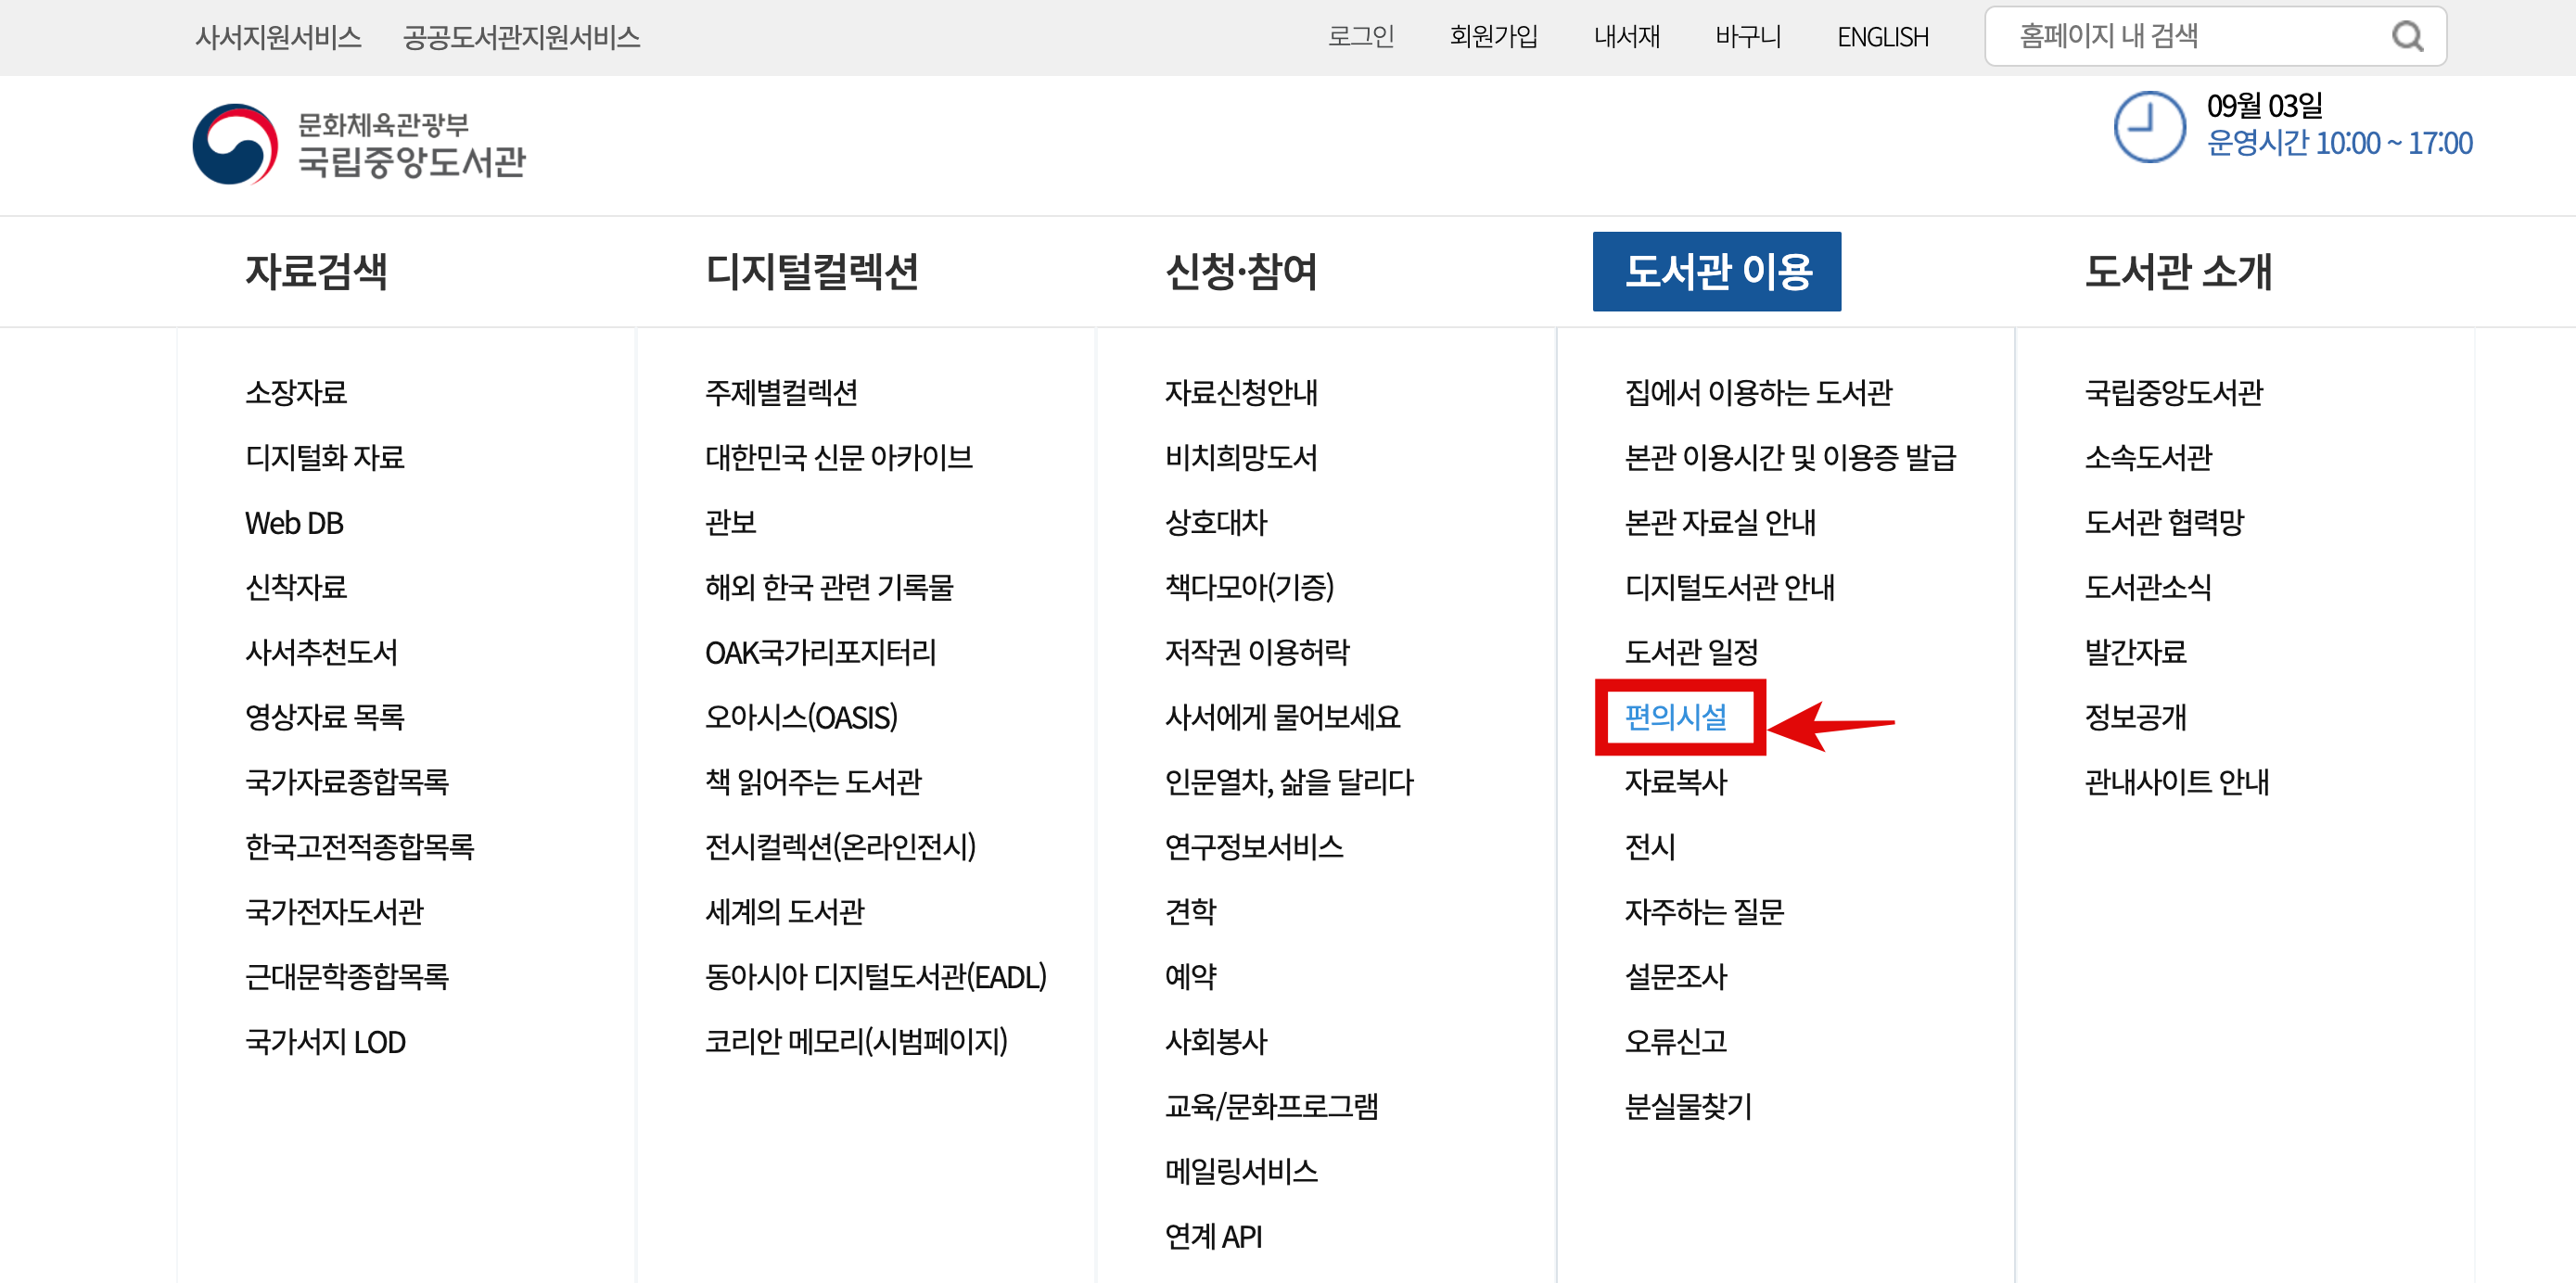Click 분실물찾기 under 도서관 이용
2576x1283 pixels.
tap(1688, 1106)
